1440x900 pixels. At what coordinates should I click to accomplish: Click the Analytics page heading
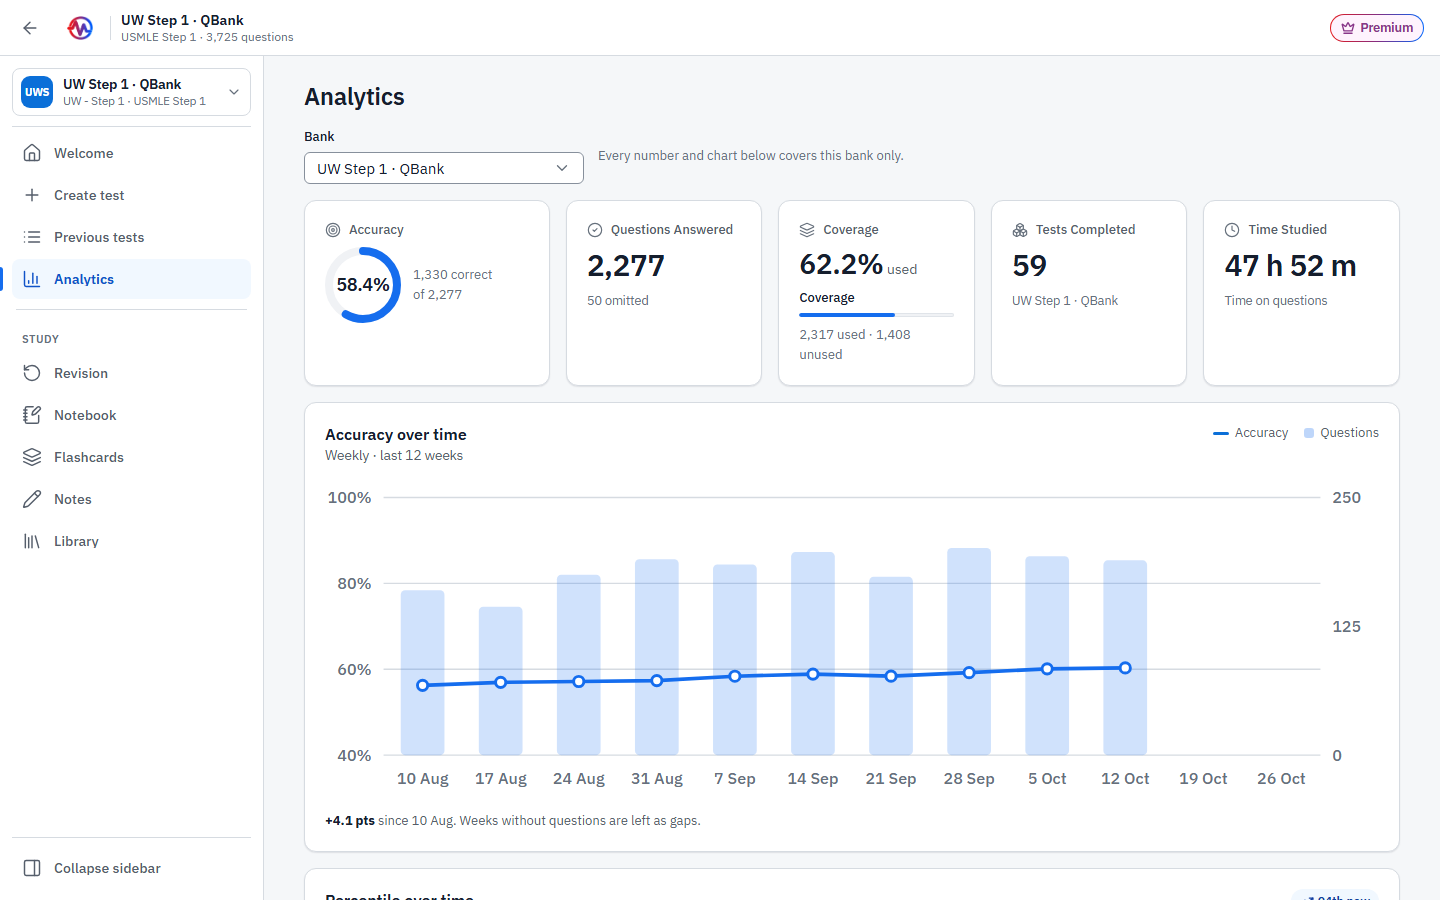pyautogui.click(x=354, y=97)
